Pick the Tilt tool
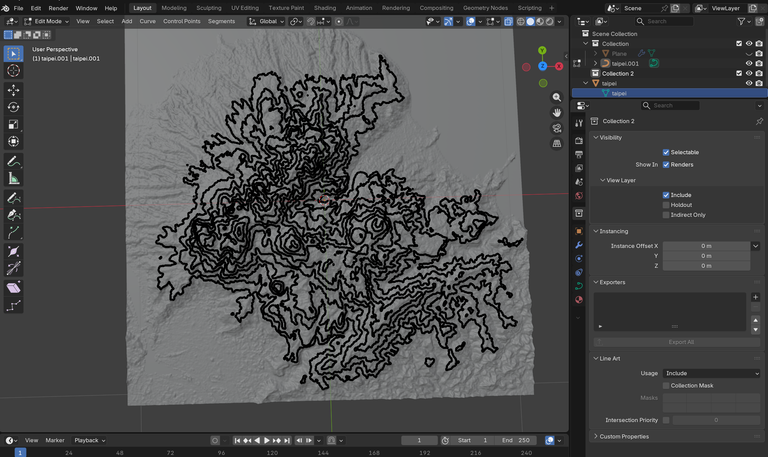This screenshot has height=457, width=768. 13,268
